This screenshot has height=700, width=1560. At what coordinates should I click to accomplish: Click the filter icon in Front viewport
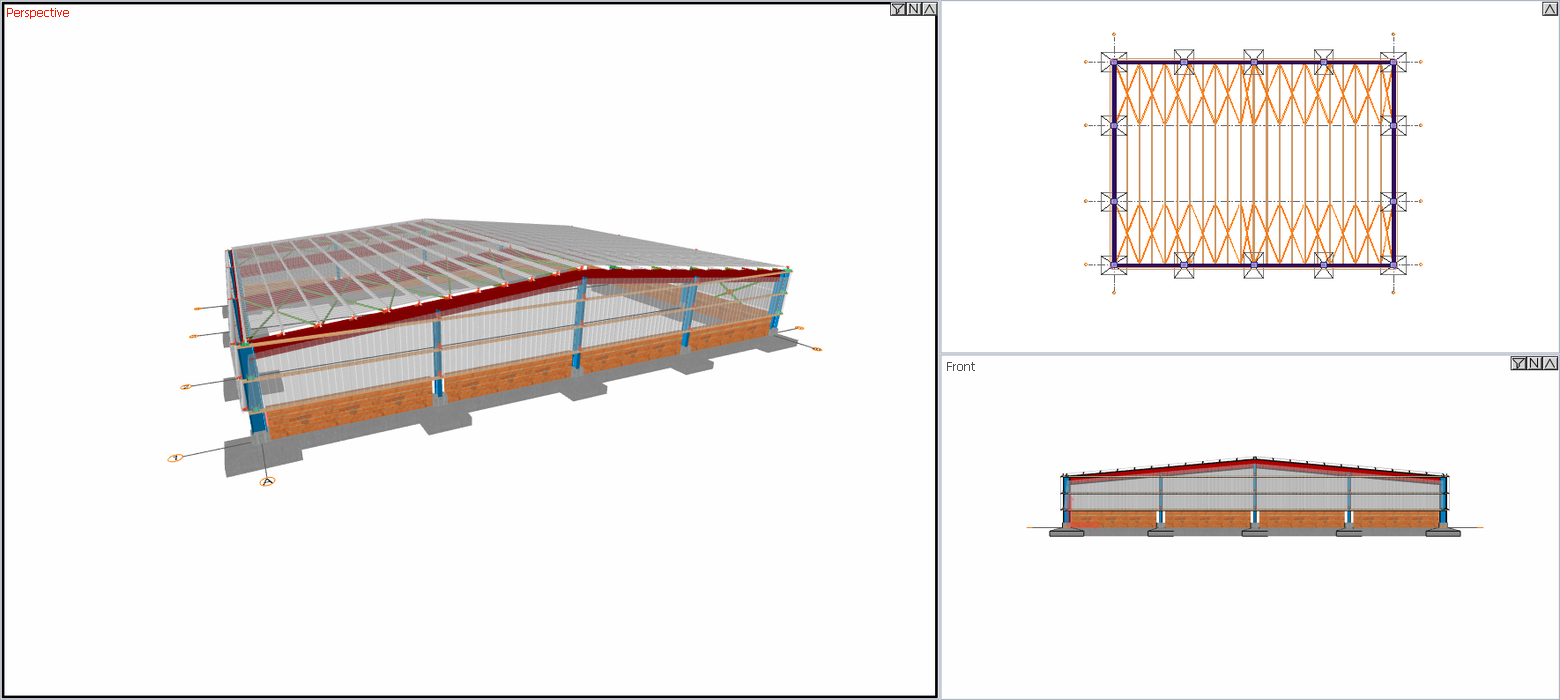click(1518, 363)
